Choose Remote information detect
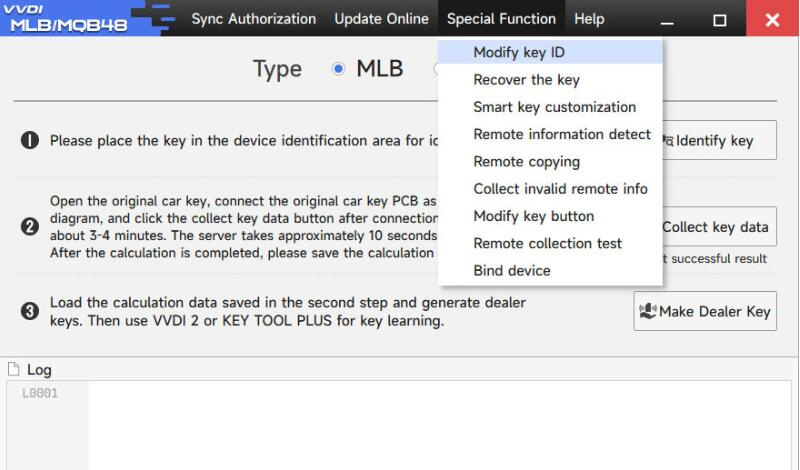The image size is (800, 470). pyautogui.click(x=562, y=134)
